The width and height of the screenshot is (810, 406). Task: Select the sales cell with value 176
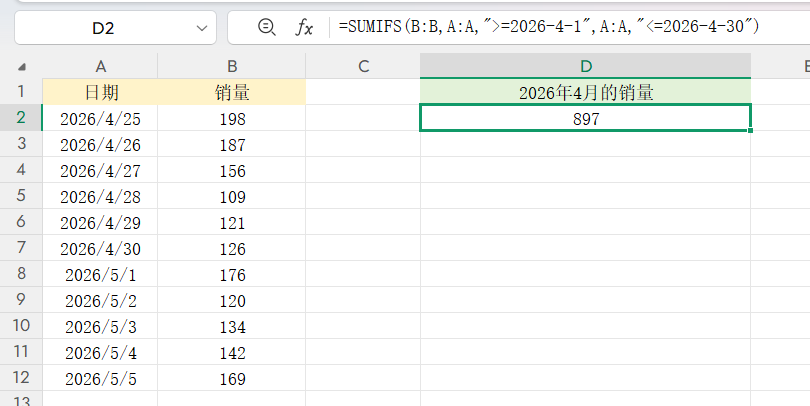(x=232, y=274)
